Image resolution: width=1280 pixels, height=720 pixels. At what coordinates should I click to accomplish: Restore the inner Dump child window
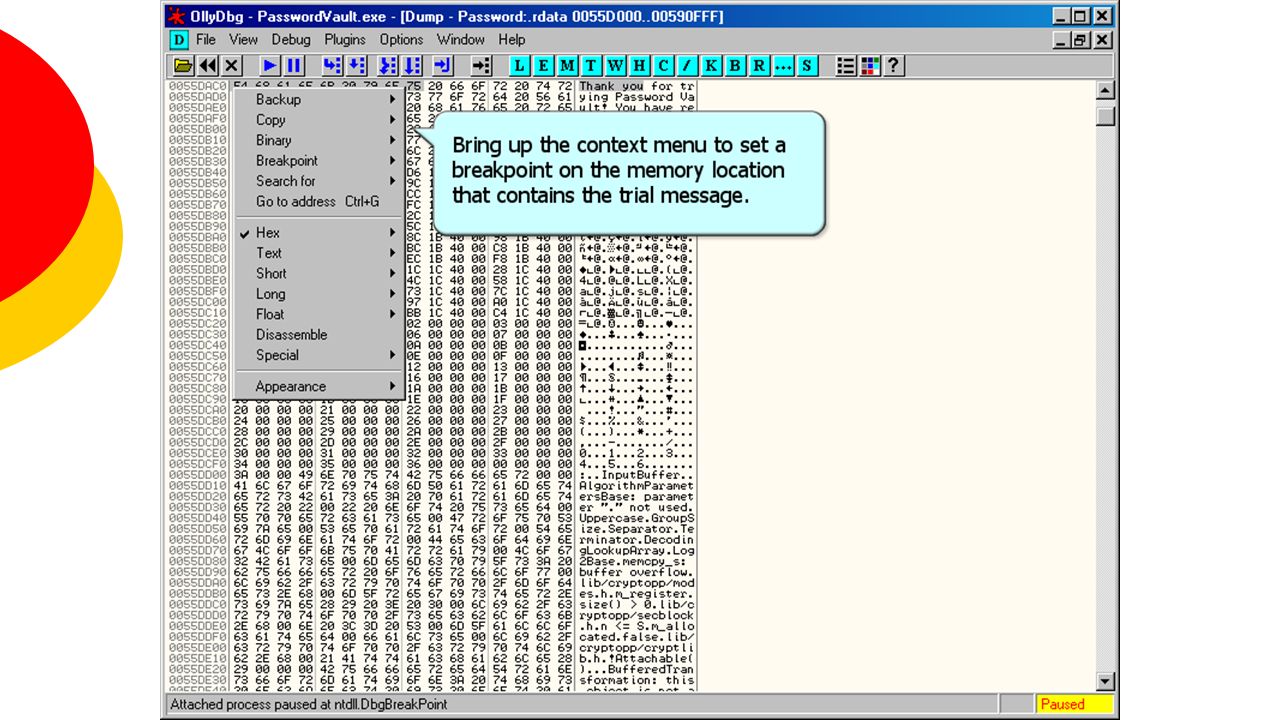click(x=1081, y=40)
